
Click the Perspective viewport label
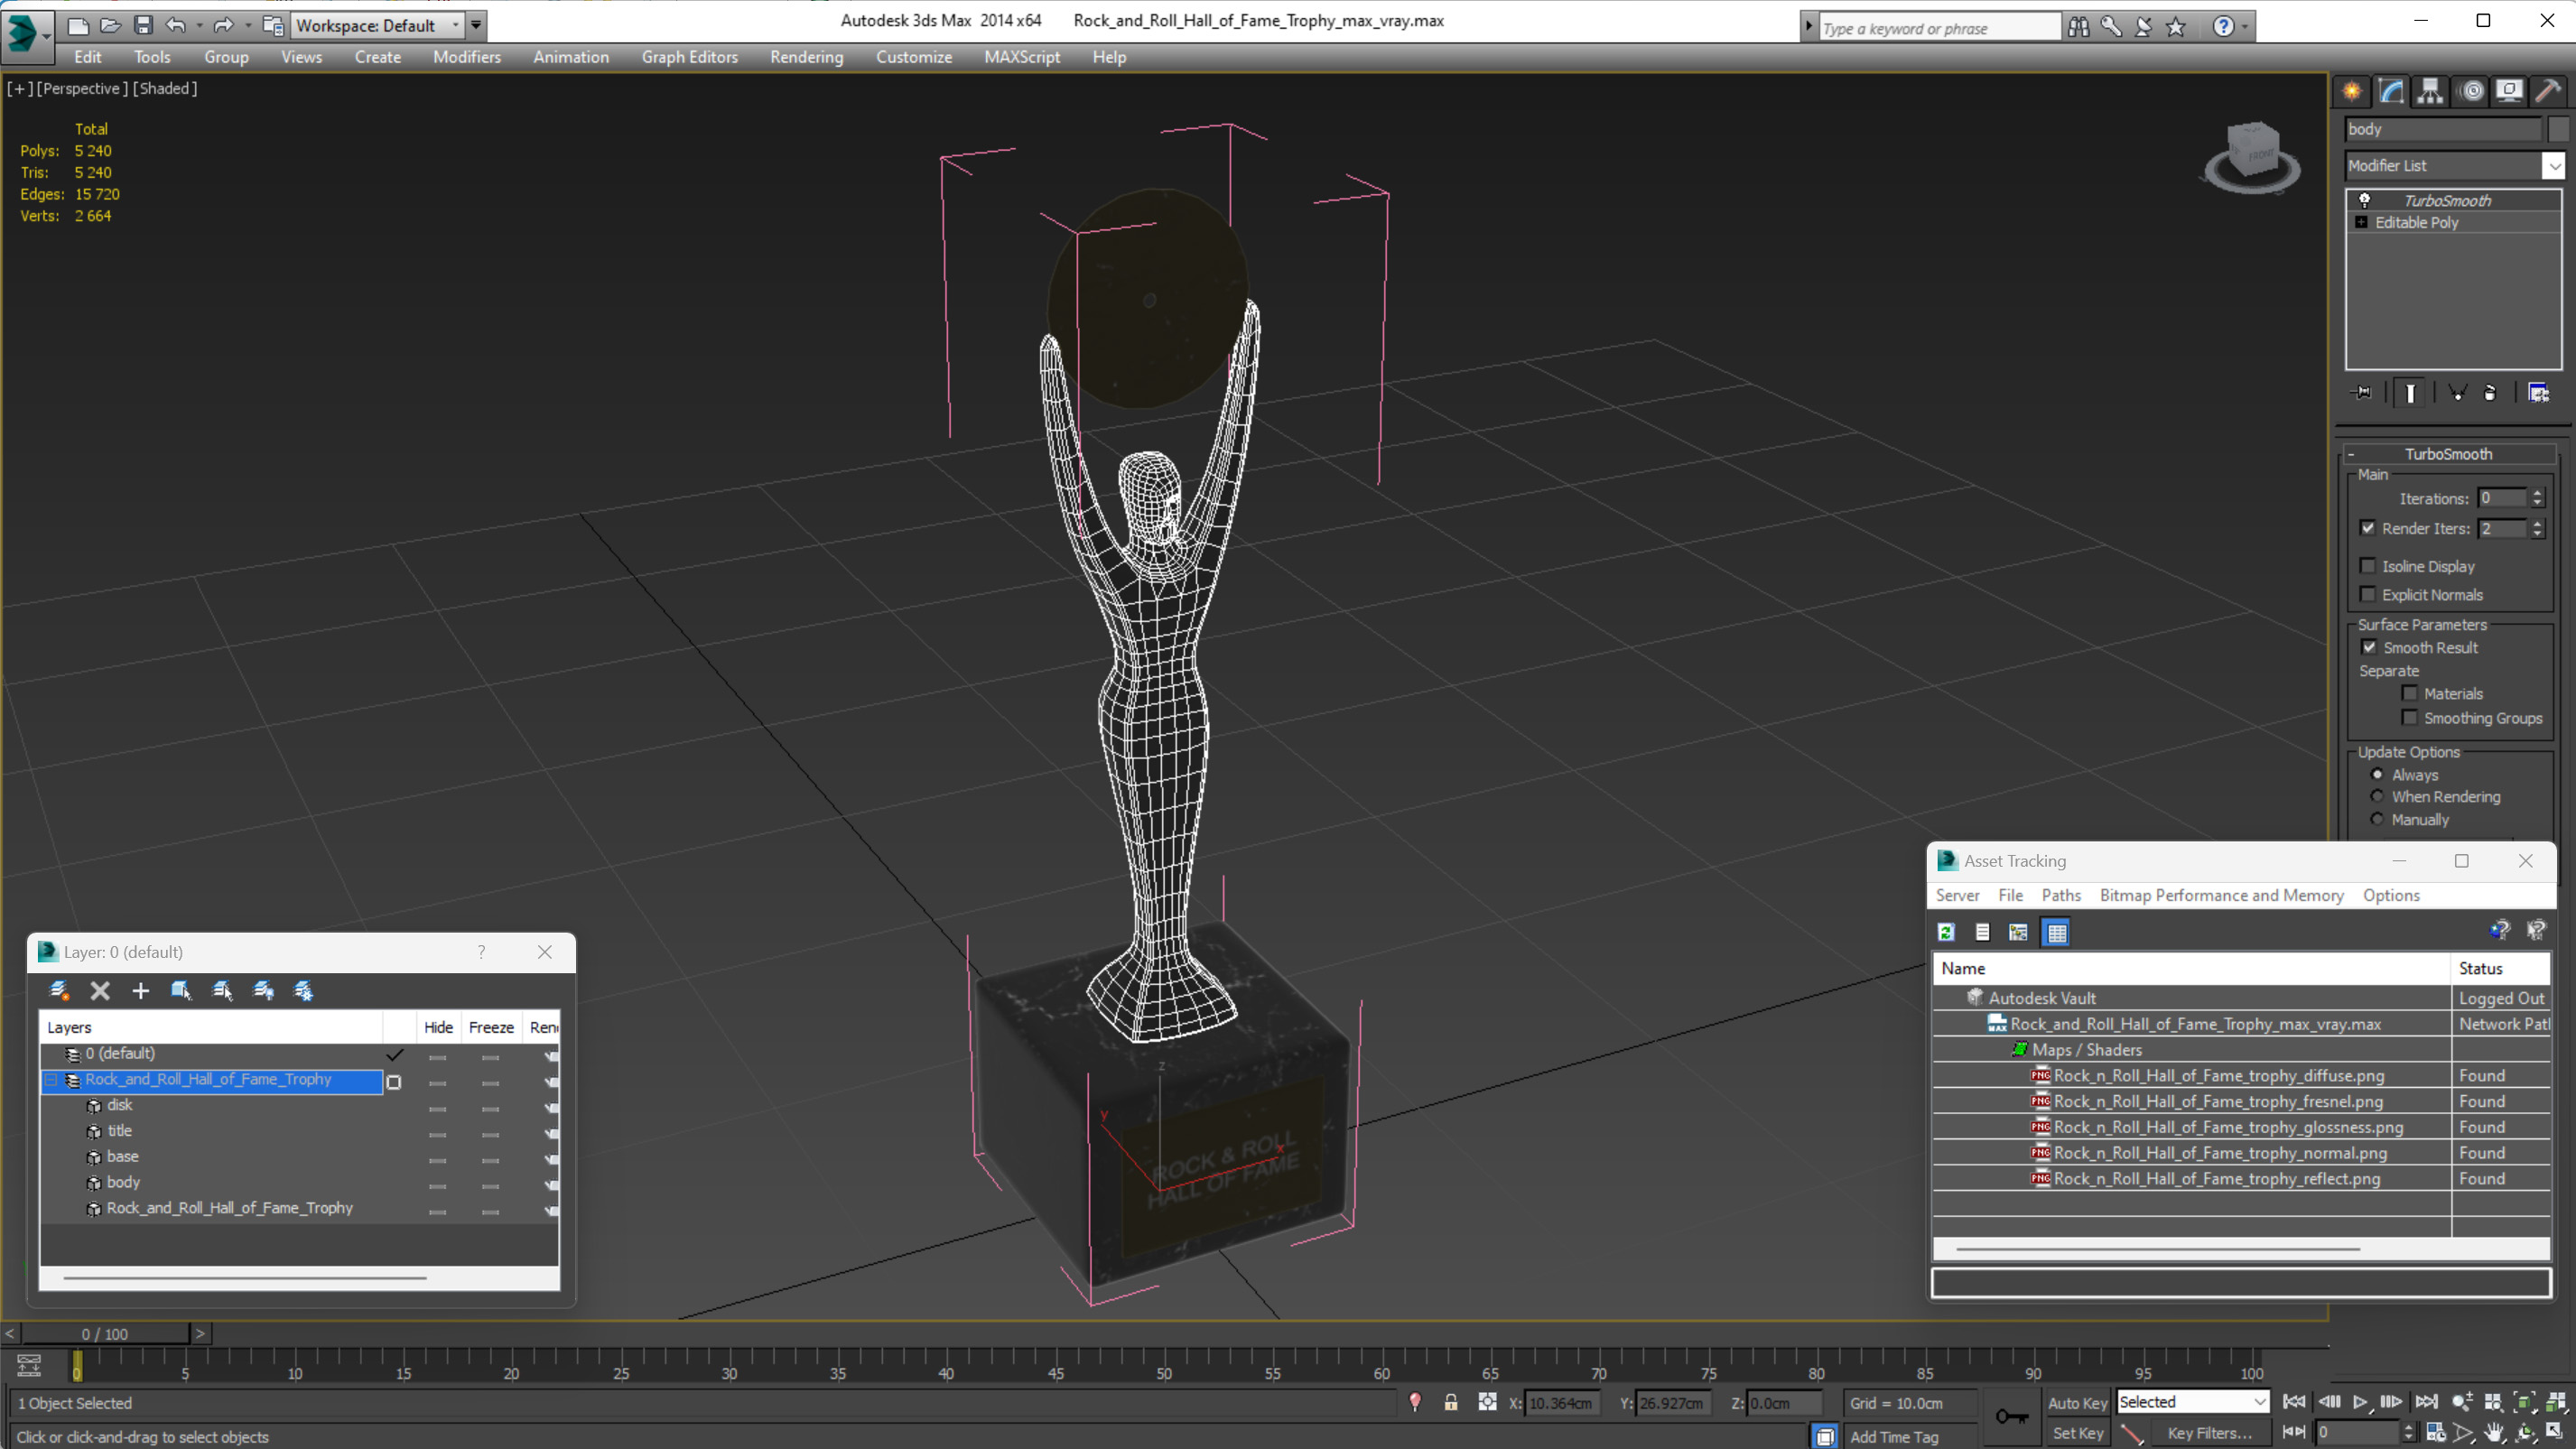(82, 88)
